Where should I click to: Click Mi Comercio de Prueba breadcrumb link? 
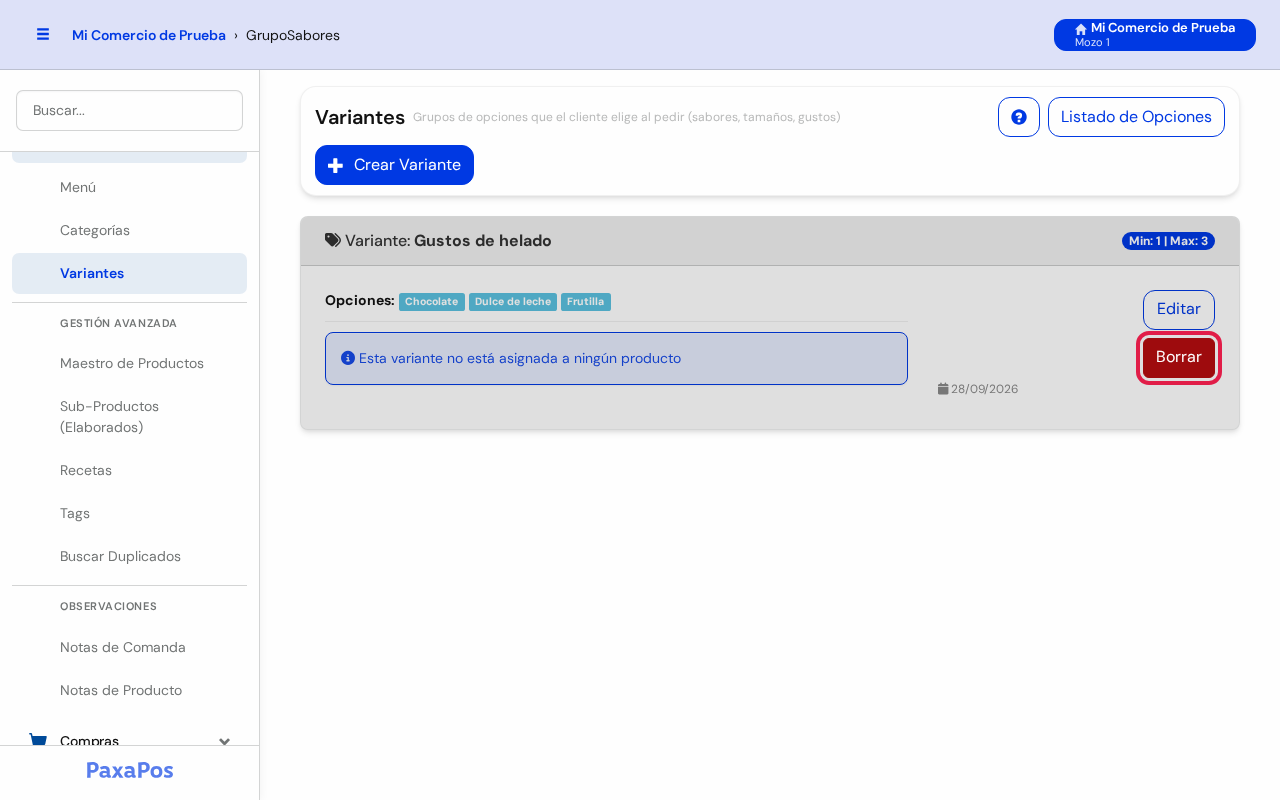tap(149, 35)
